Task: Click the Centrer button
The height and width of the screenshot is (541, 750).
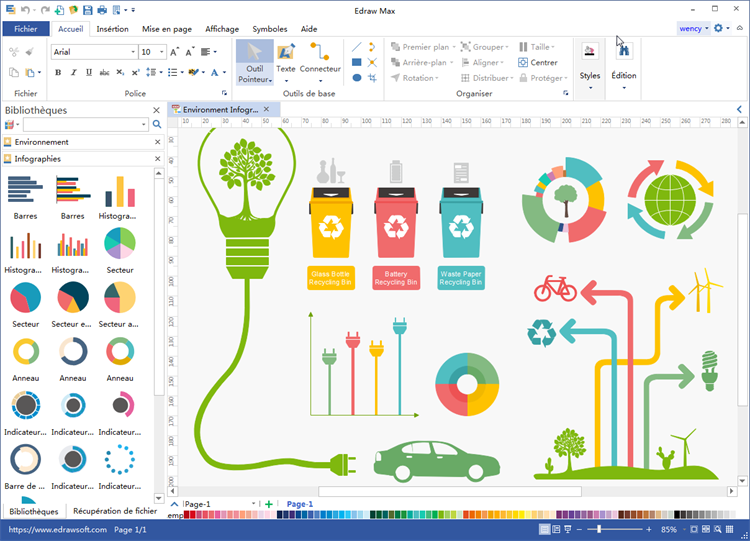Action: pos(538,62)
